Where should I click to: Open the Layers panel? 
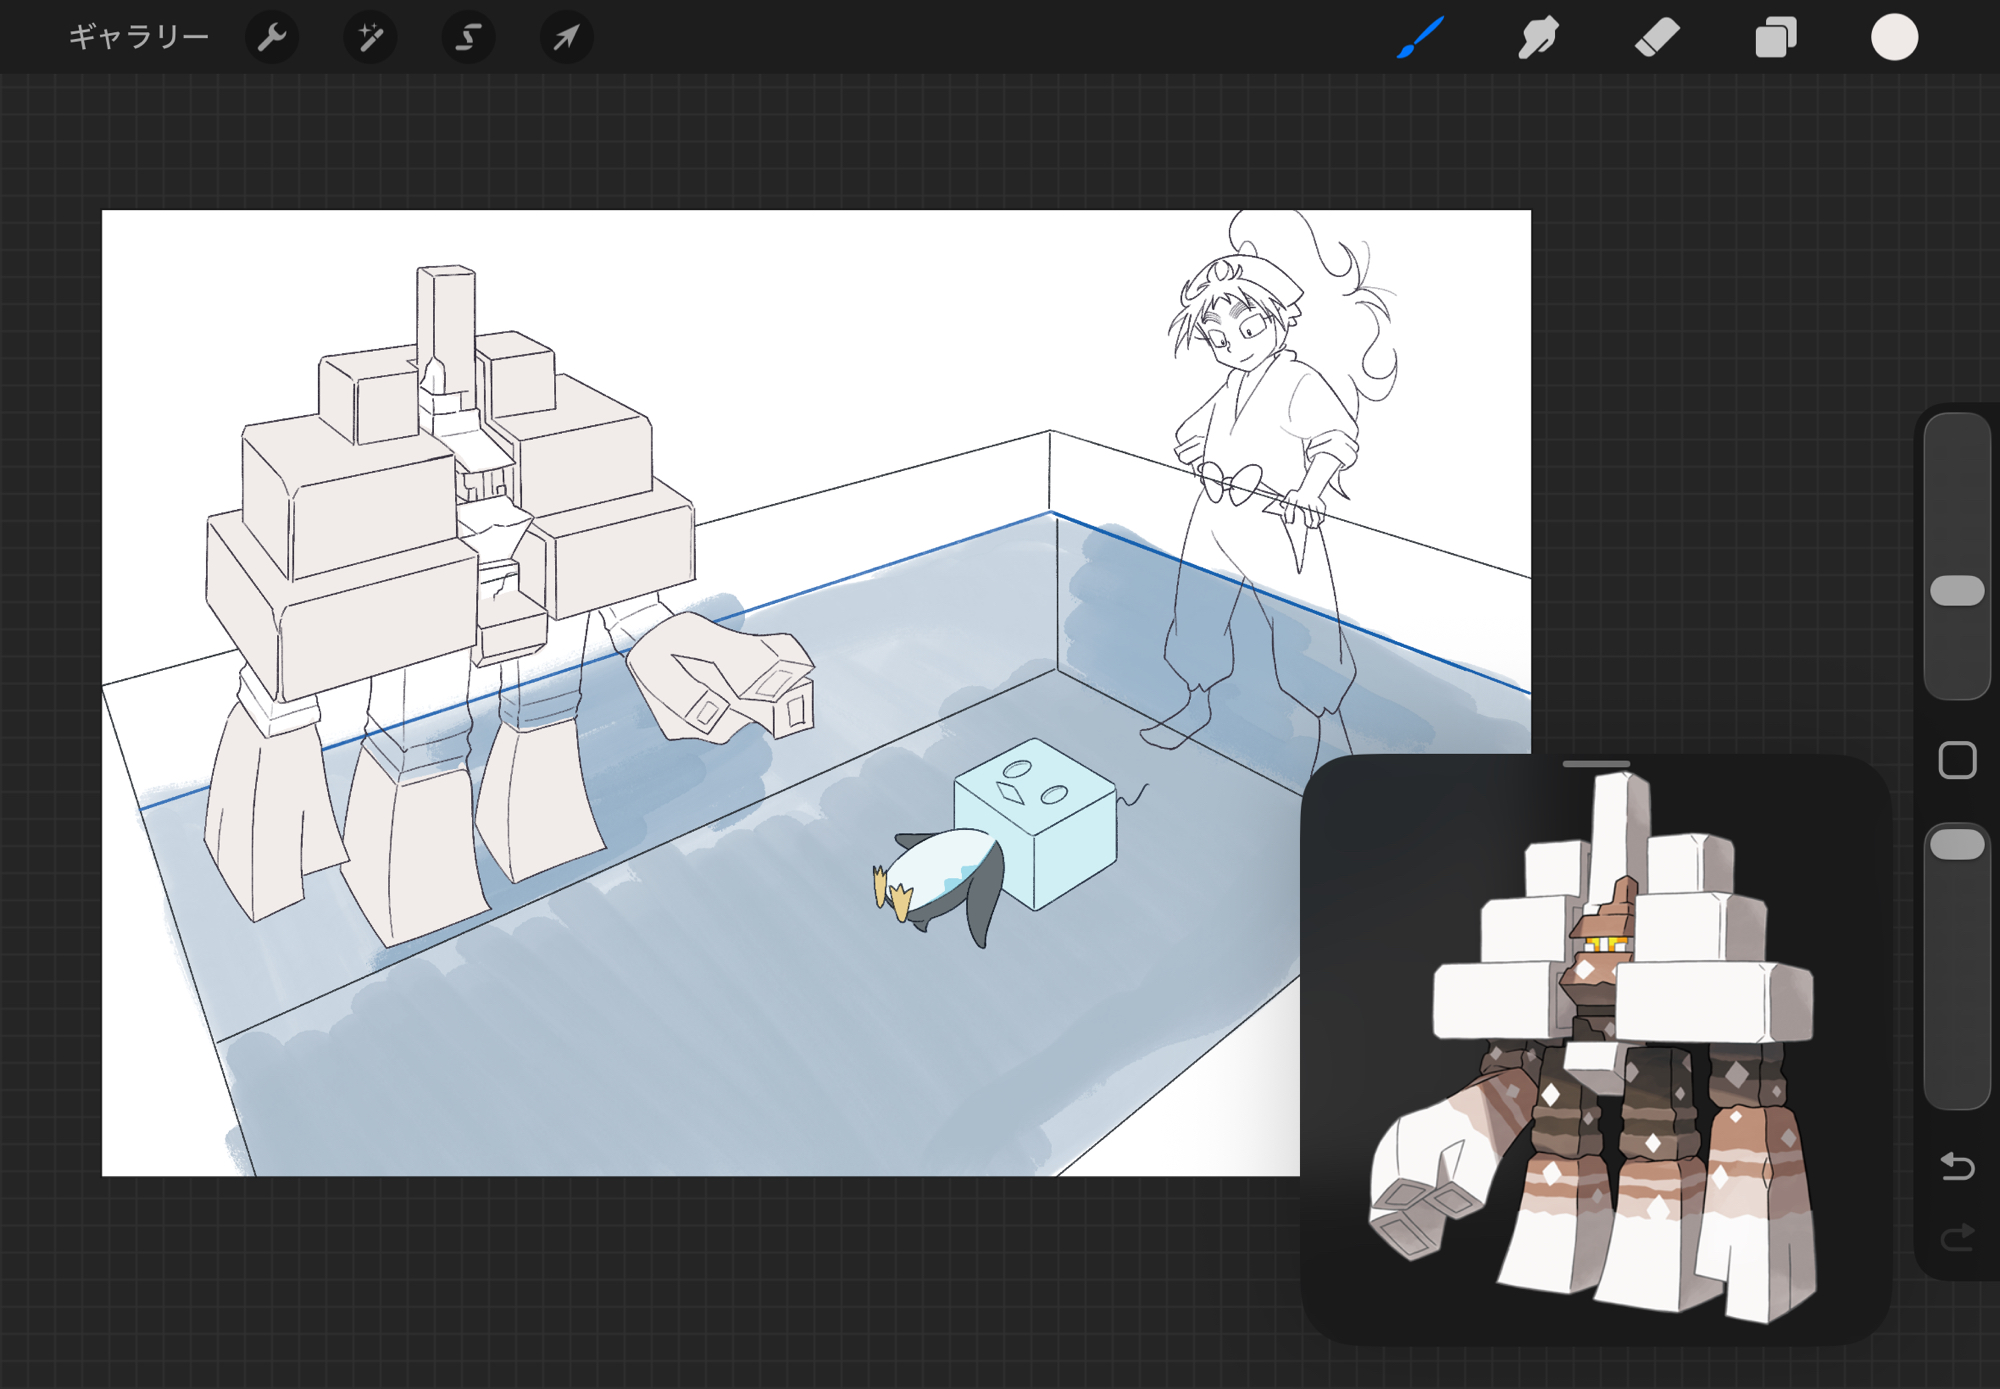(1776, 38)
